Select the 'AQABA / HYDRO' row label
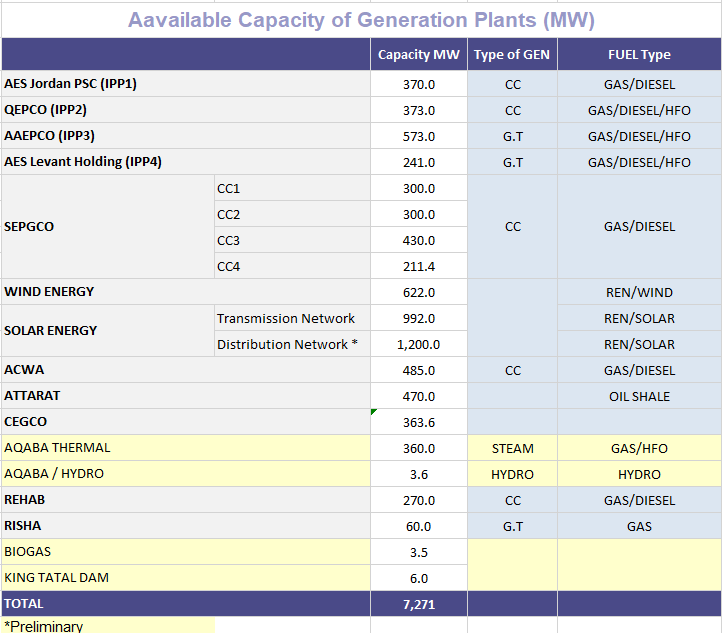The image size is (722, 633). tap(186, 474)
